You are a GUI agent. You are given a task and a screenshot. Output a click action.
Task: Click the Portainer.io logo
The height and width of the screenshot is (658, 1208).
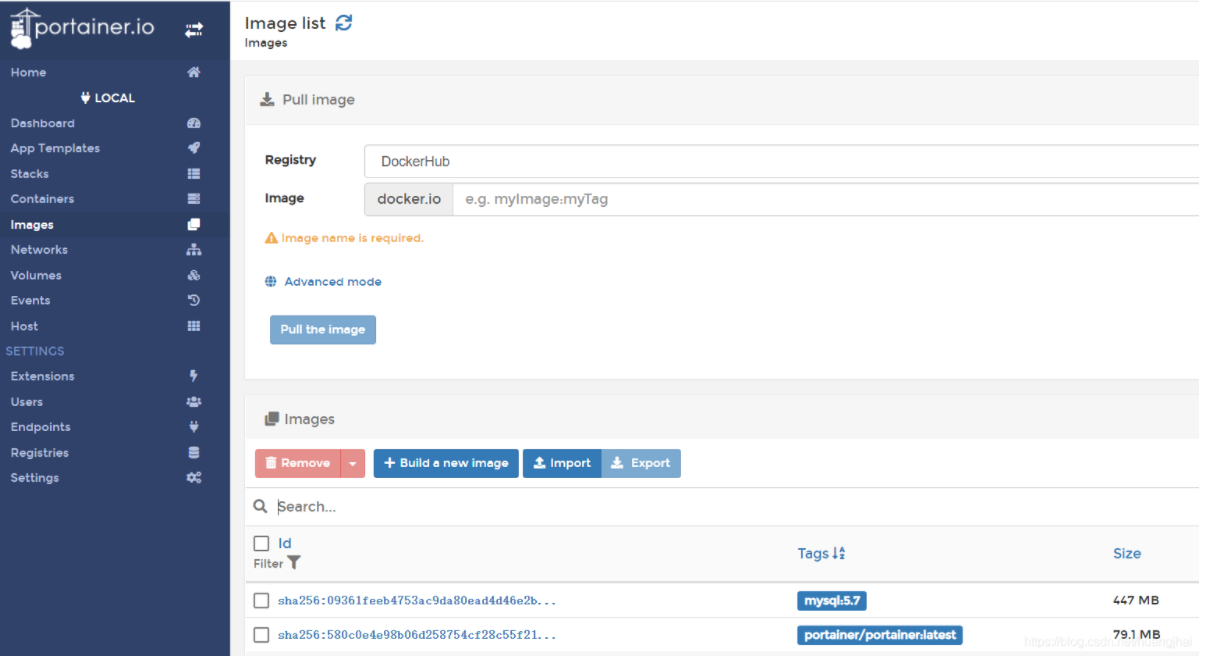[82, 29]
